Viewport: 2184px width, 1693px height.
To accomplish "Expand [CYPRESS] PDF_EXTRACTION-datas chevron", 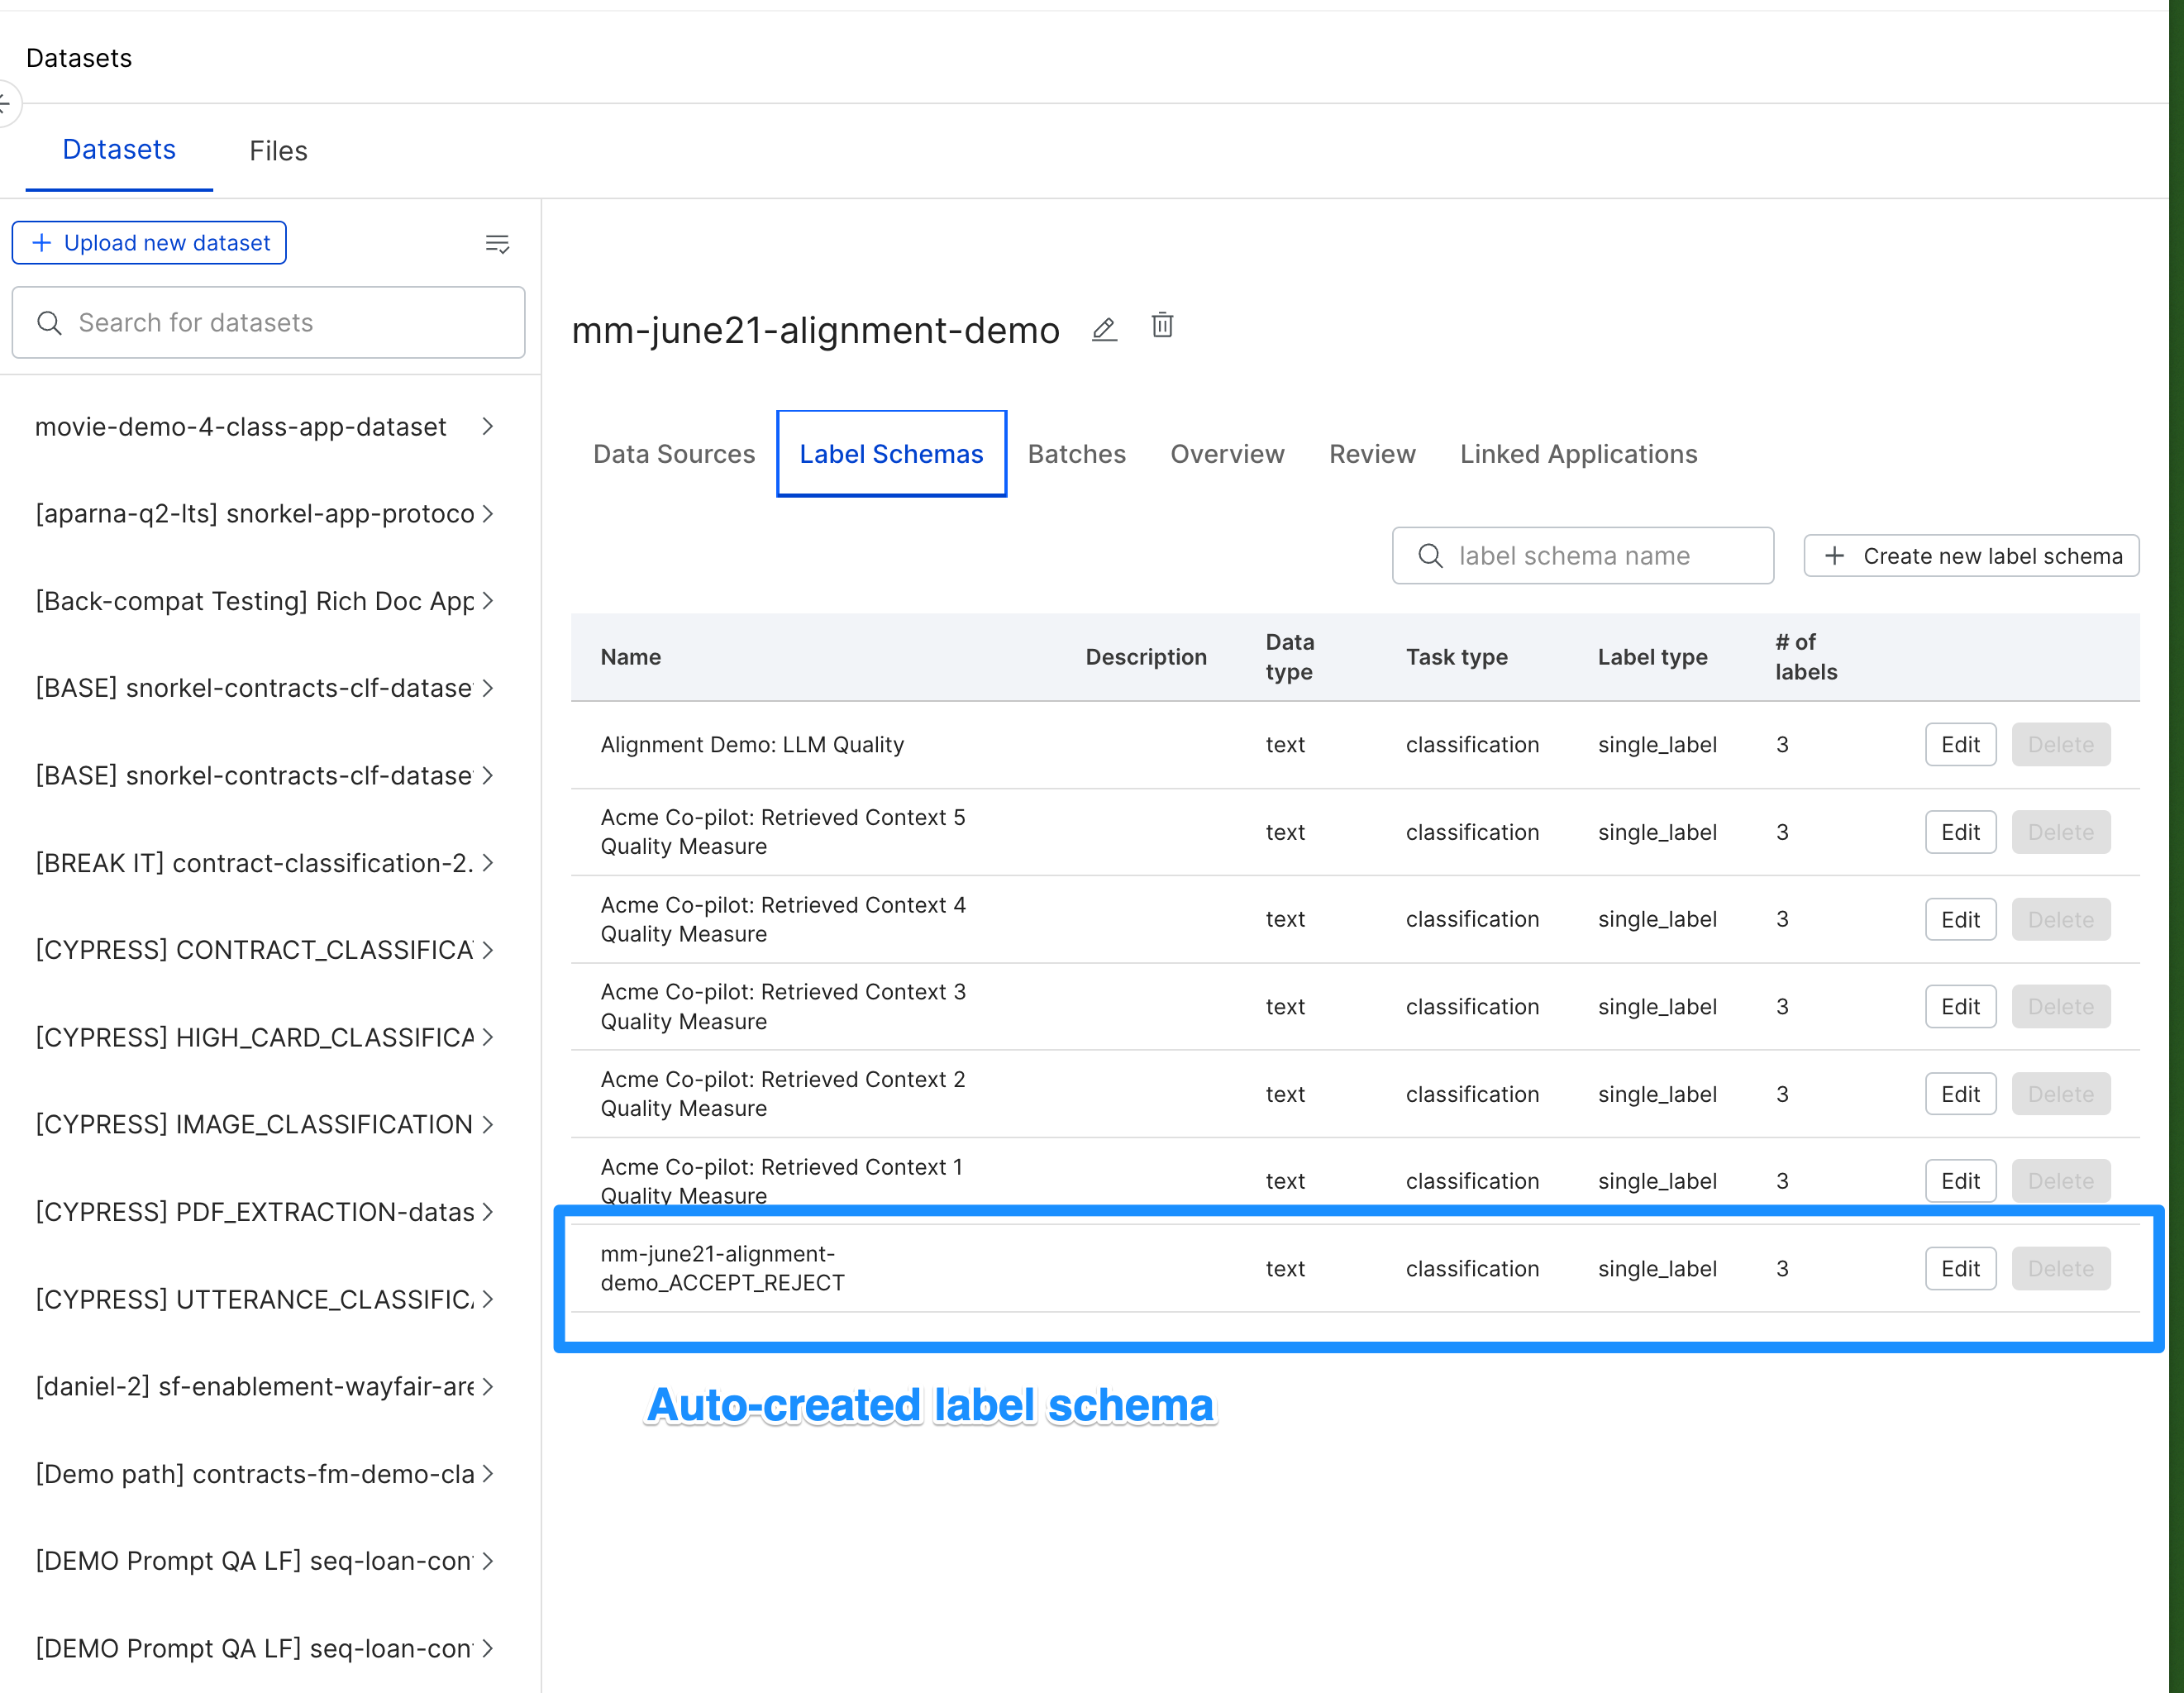I will click(487, 1212).
